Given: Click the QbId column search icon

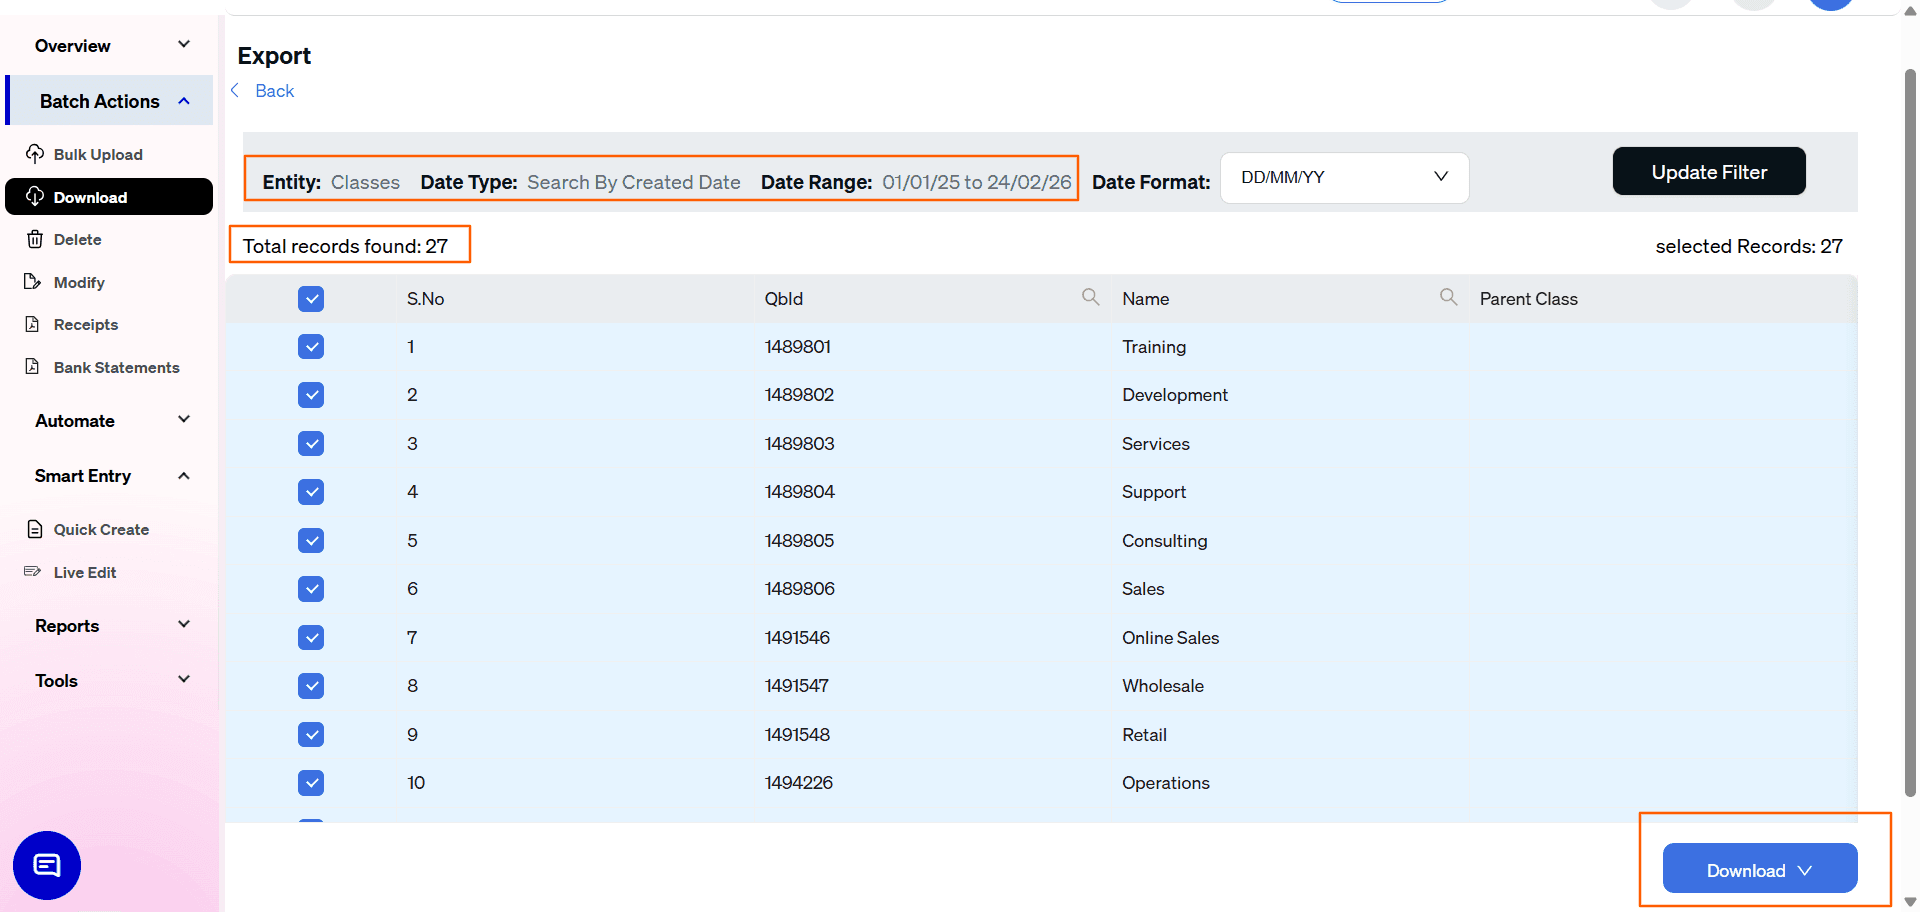Looking at the screenshot, I should click(x=1090, y=297).
